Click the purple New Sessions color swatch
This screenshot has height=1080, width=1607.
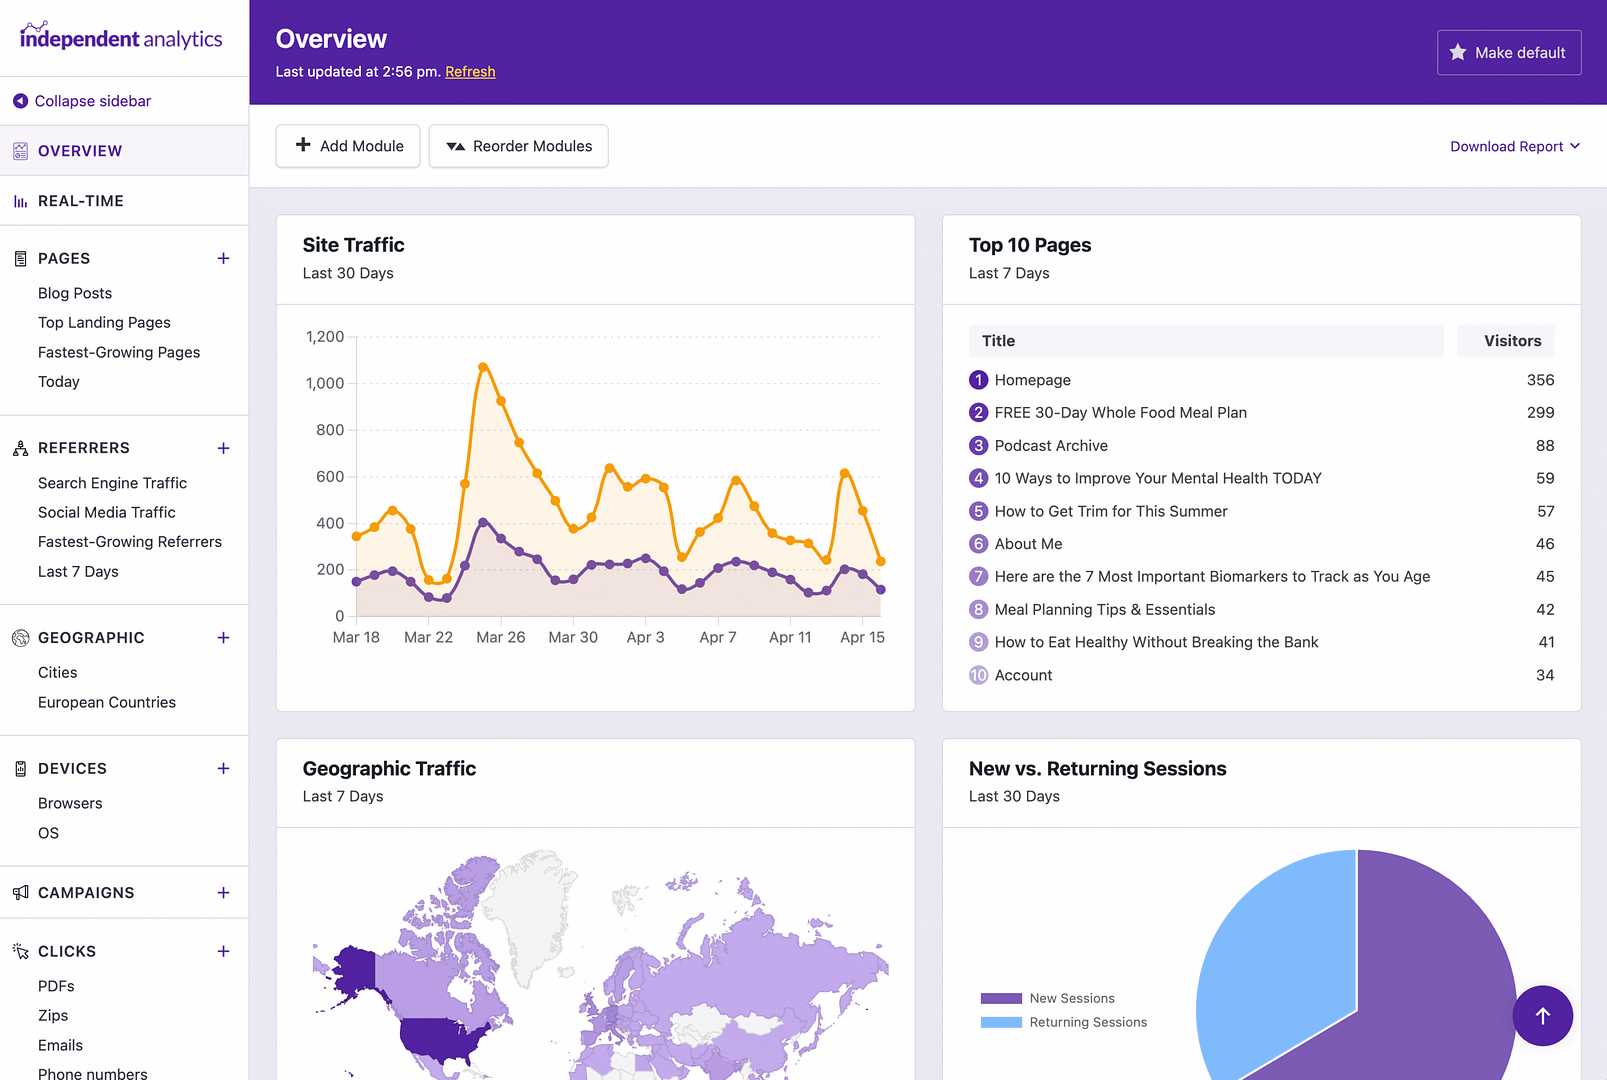[x=1000, y=997]
